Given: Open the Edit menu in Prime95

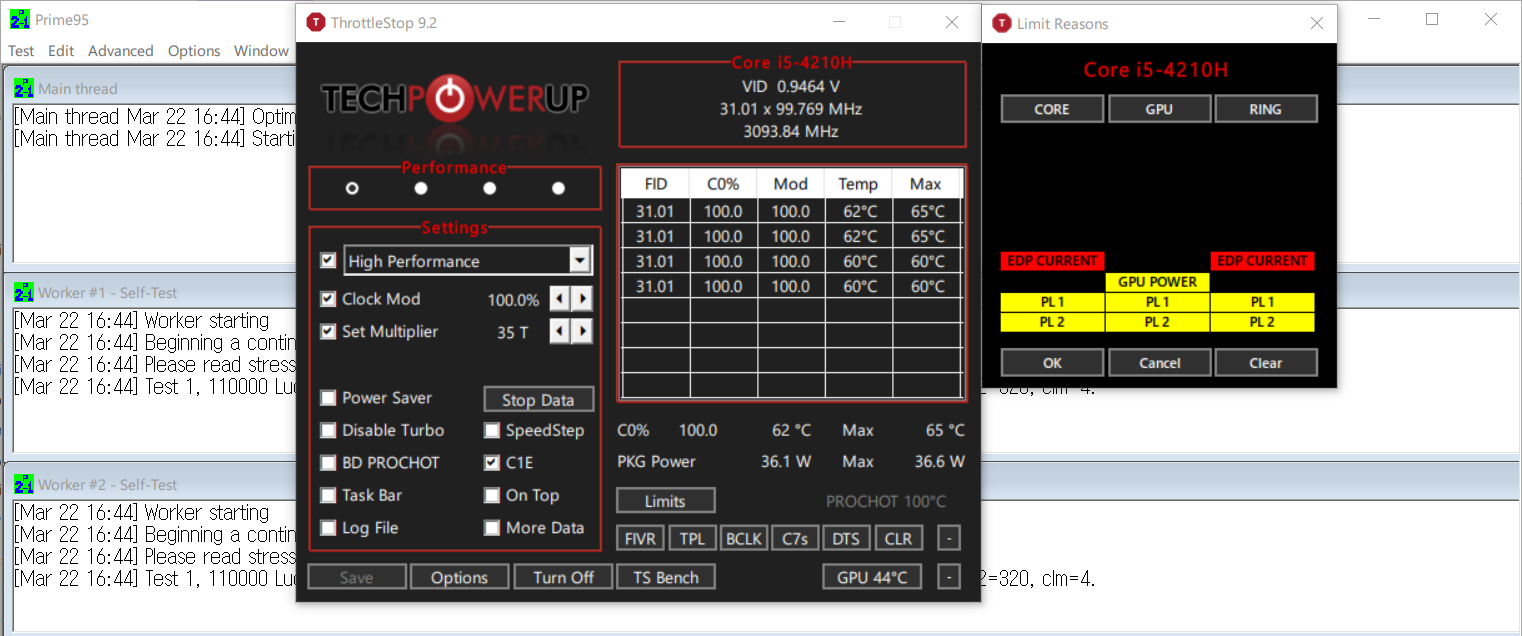Looking at the screenshot, I should tap(61, 51).
